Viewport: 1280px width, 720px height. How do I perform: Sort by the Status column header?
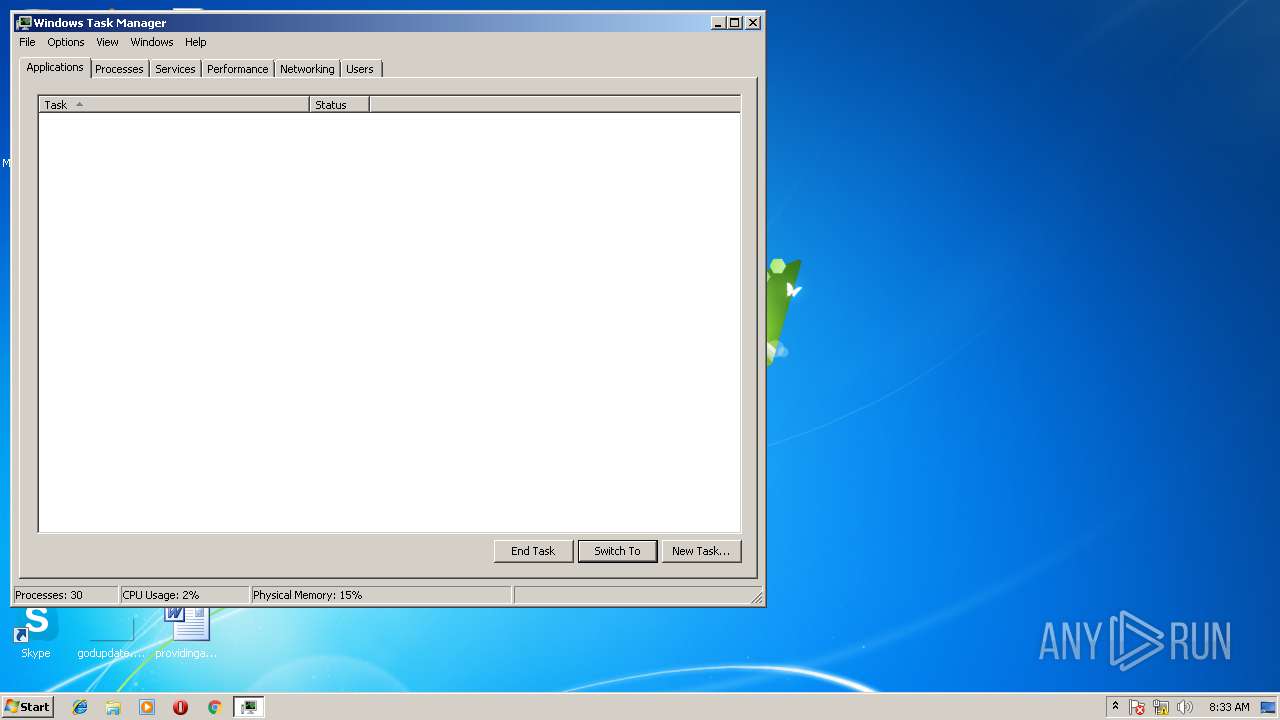click(339, 104)
